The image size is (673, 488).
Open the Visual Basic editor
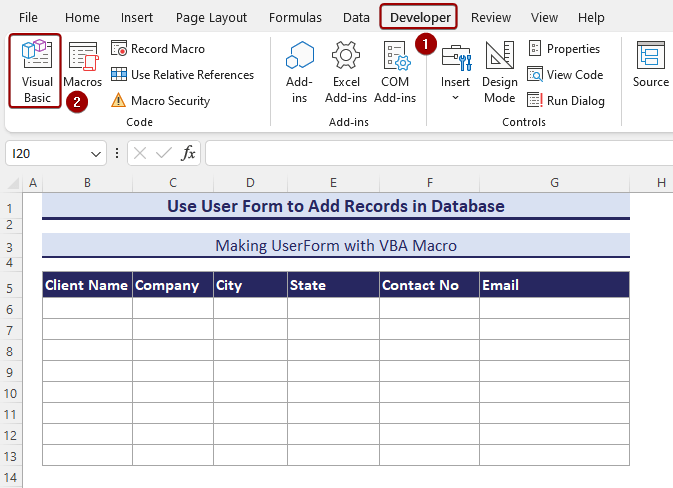[x=36, y=69]
